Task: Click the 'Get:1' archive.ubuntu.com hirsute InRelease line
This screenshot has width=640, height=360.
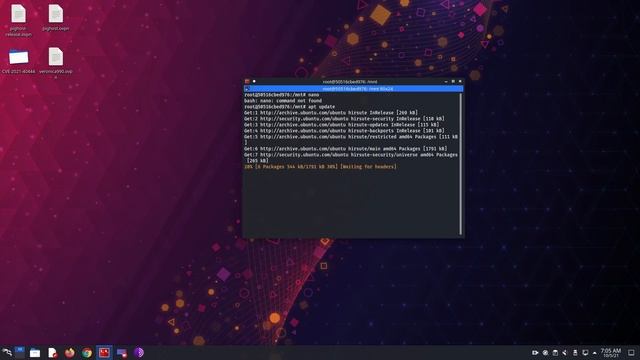Action: pyautogui.click(x=331, y=113)
